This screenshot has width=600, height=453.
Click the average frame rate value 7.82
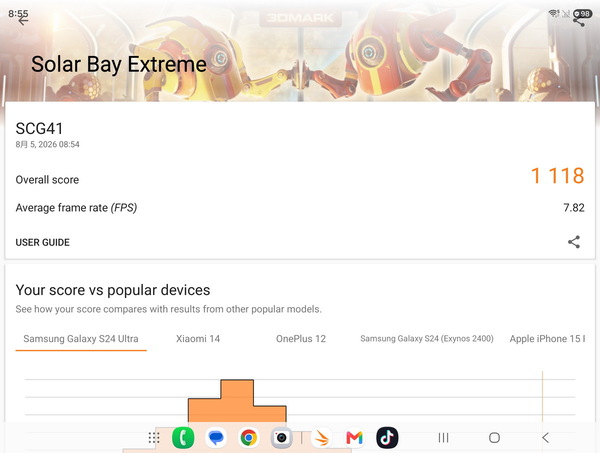tap(574, 208)
